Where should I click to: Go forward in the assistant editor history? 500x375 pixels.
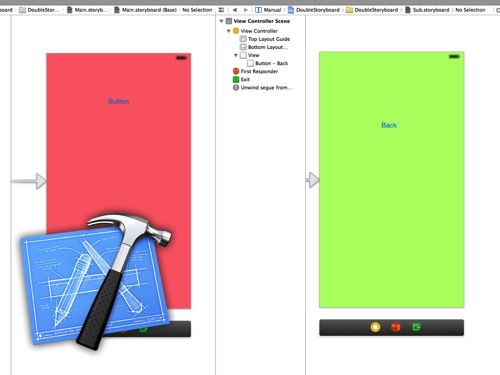tap(246, 10)
